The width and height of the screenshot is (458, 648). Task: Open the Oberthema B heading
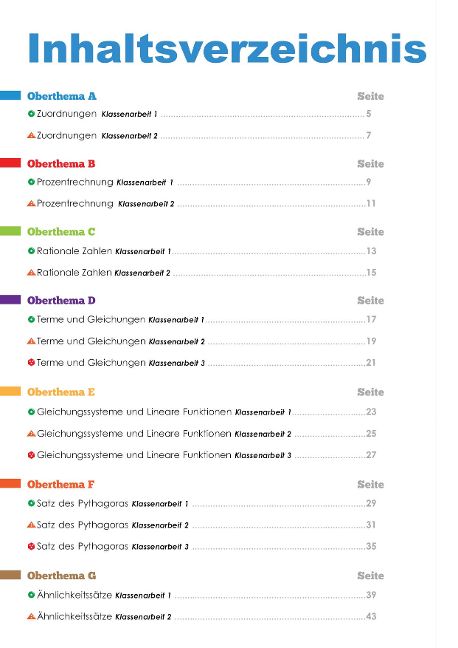pyautogui.click(x=61, y=164)
